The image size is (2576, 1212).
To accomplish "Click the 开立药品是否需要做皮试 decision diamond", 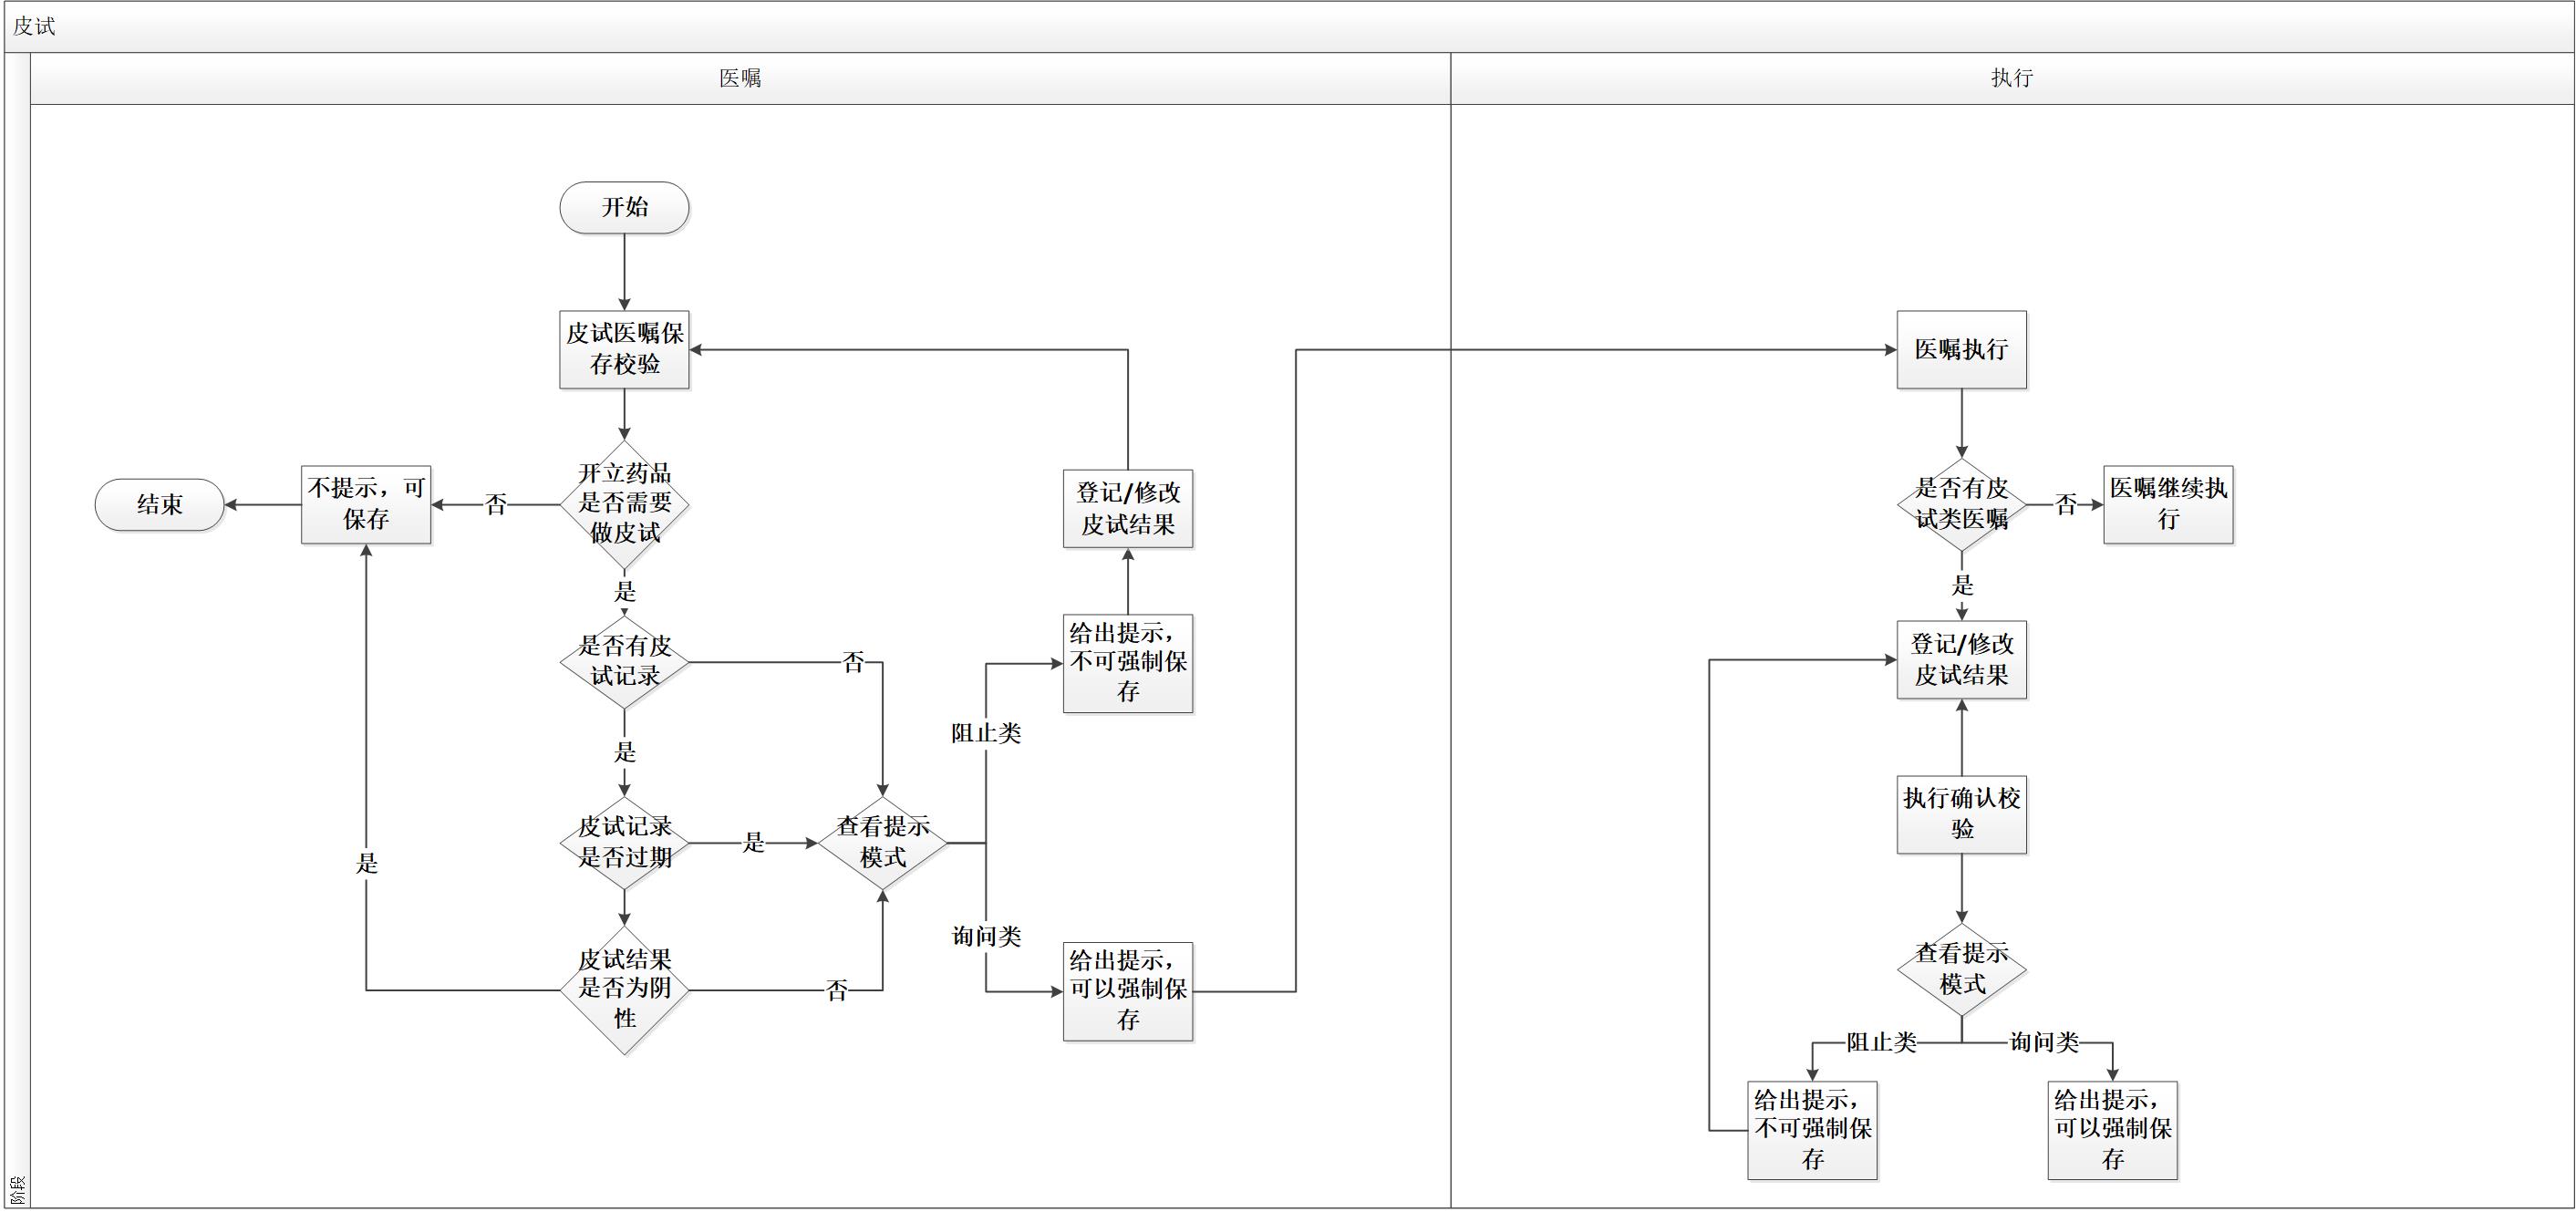I will (x=624, y=504).
